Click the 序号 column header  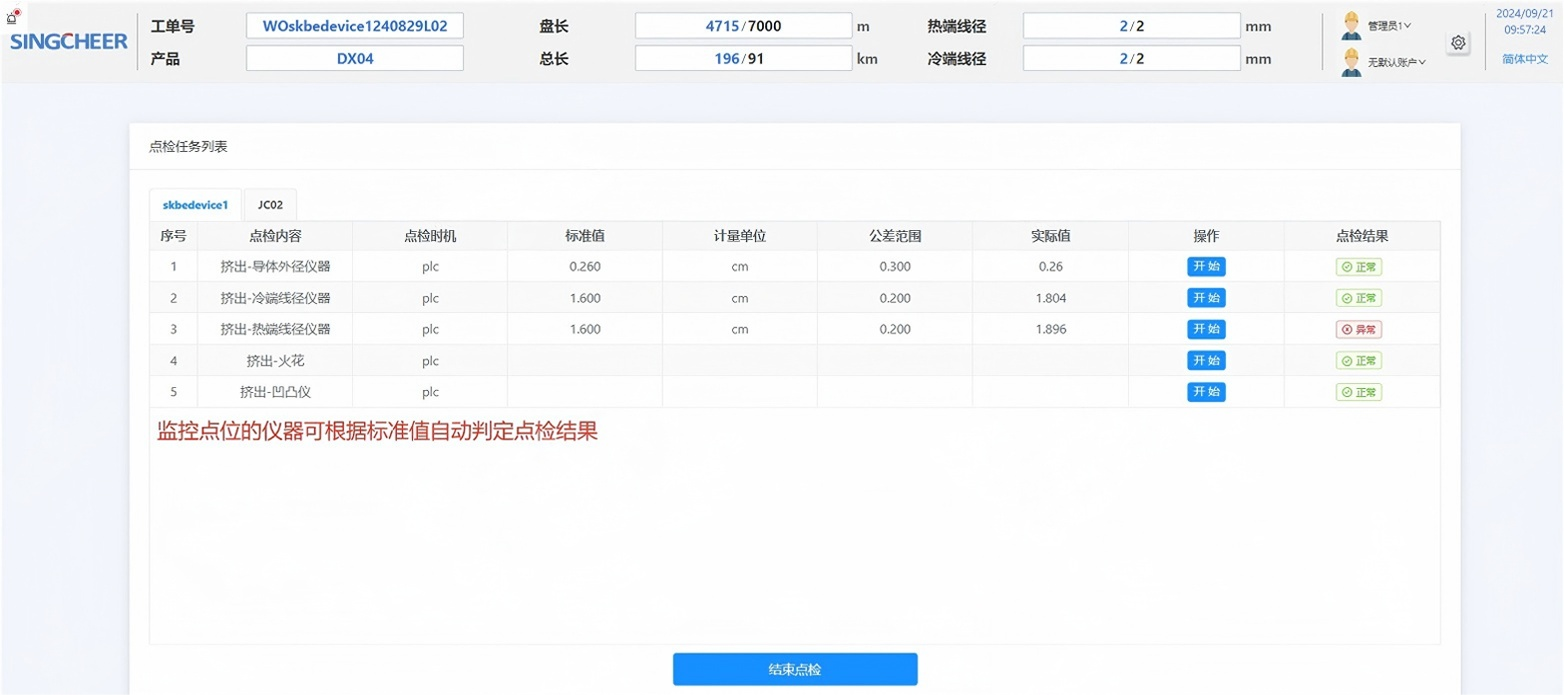pyautogui.click(x=173, y=236)
